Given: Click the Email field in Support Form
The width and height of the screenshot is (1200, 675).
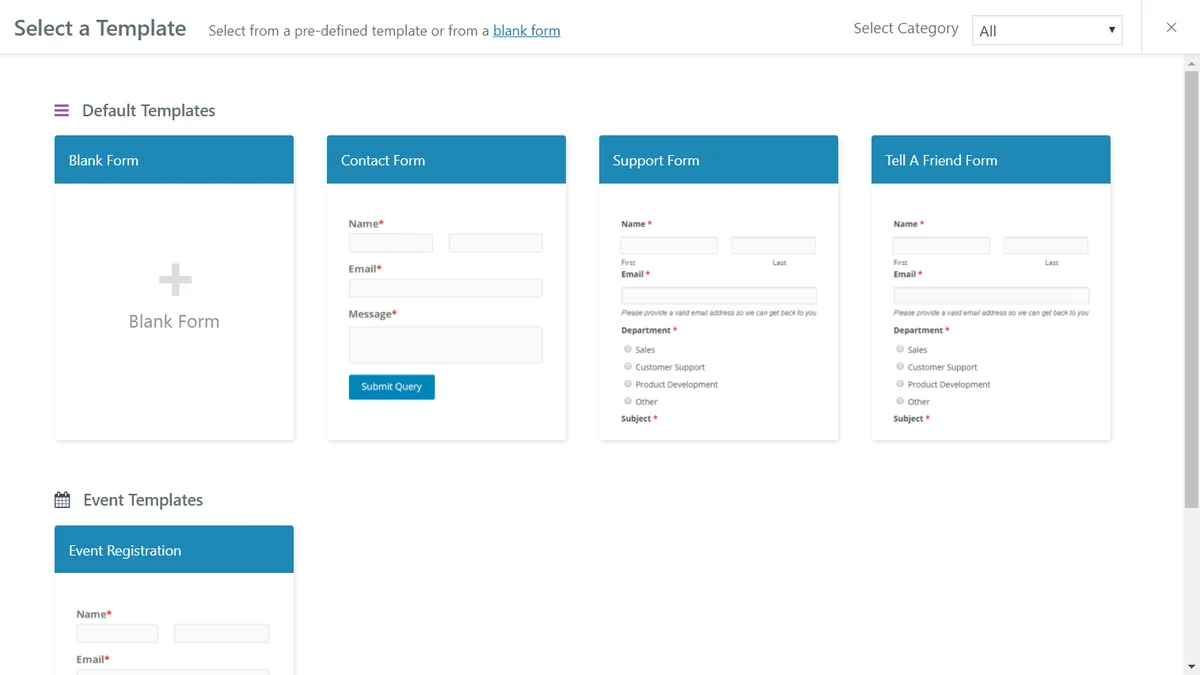Looking at the screenshot, I should coord(719,296).
